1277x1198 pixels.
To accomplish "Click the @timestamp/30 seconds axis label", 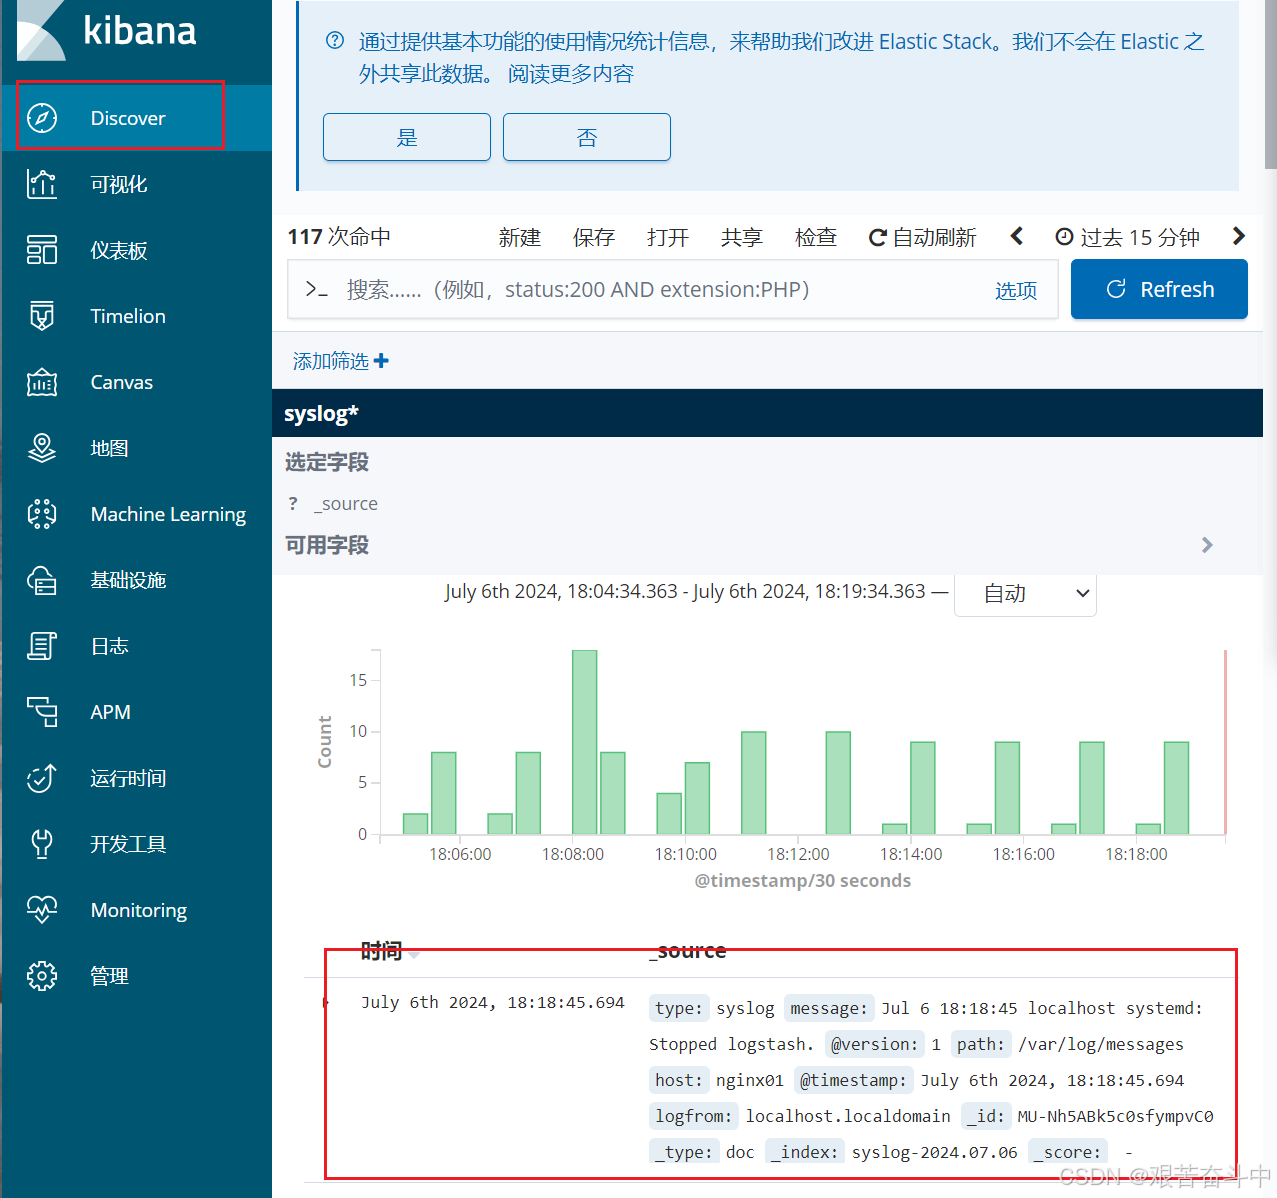I will point(803,880).
